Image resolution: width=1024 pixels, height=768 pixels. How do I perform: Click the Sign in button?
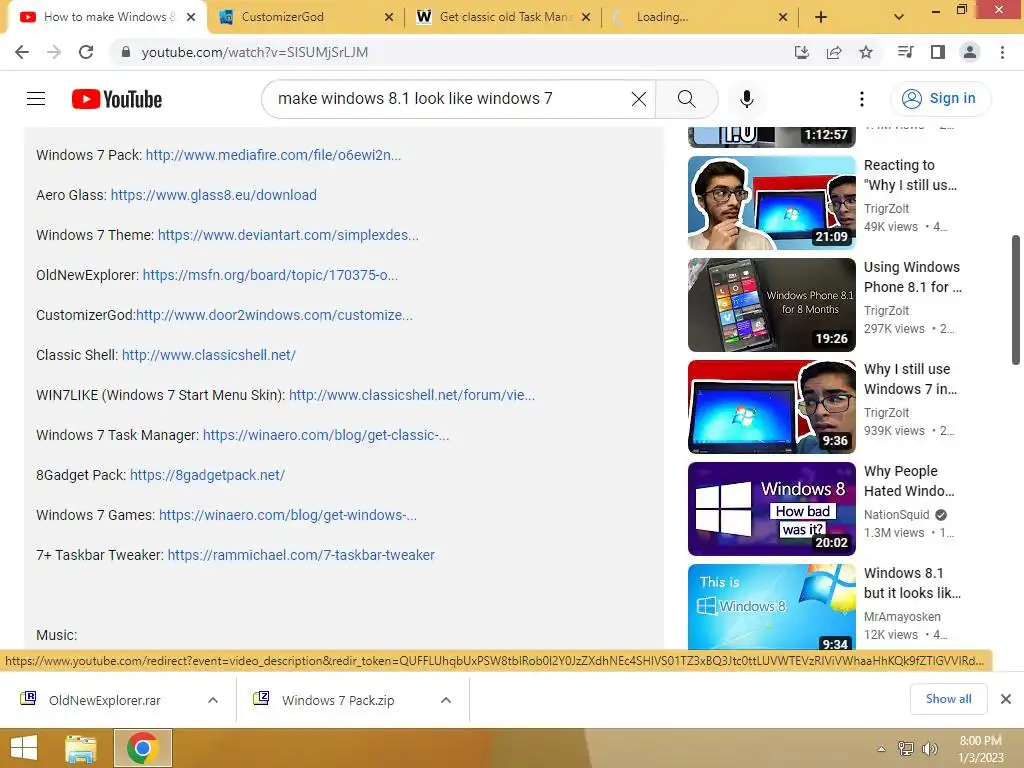(x=940, y=99)
